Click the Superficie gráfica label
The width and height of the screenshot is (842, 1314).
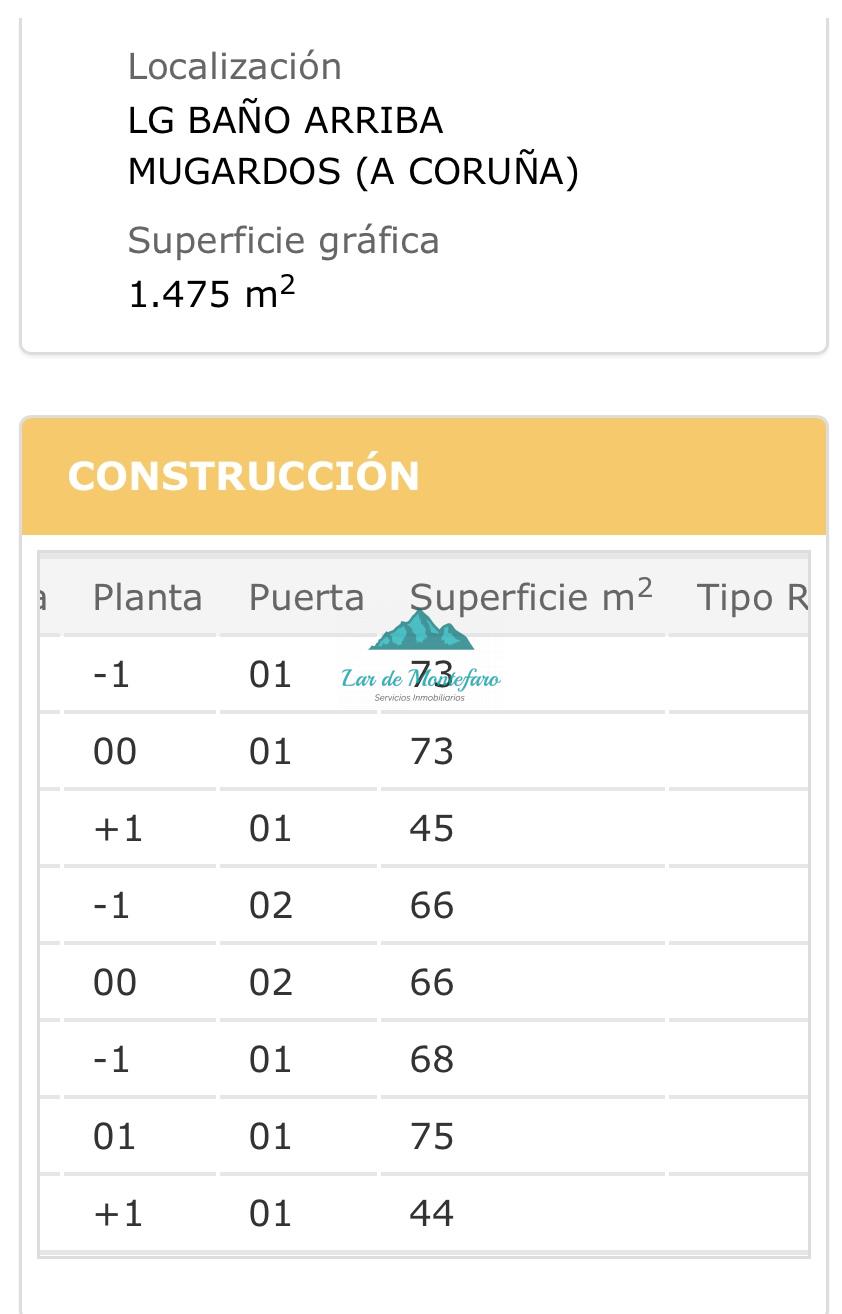(283, 241)
